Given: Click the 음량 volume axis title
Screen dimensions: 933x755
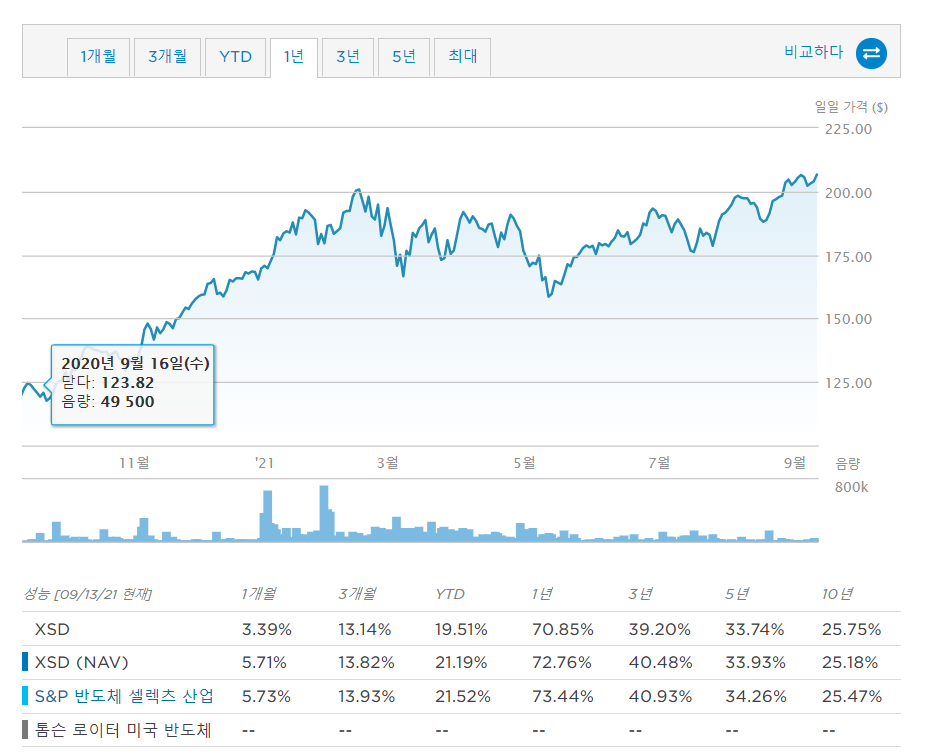Looking at the screenshot, I should pos(848,463).
